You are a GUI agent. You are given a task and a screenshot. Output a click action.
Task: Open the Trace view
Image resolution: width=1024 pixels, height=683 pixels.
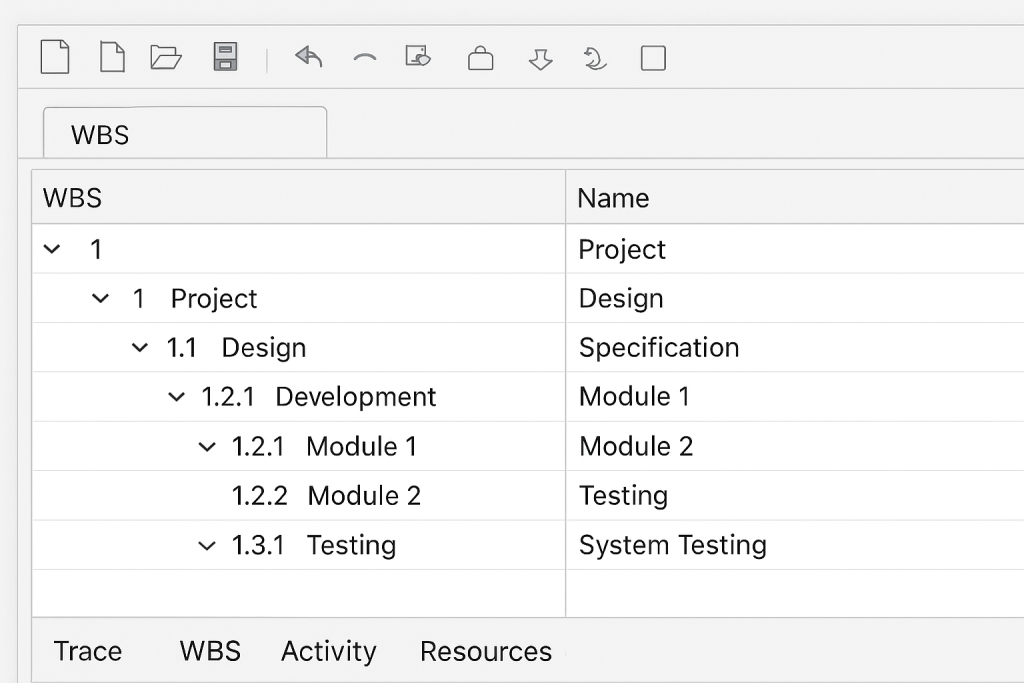[88, 651]
